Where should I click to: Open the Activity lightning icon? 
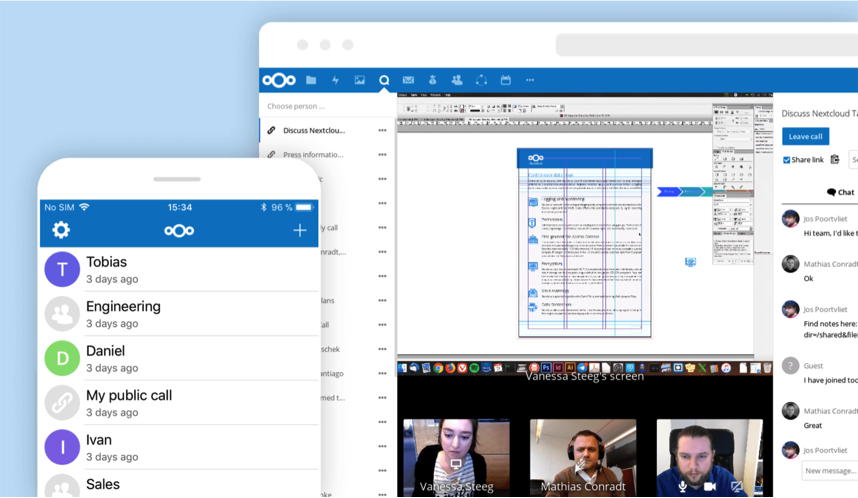(x=335, y=80)
